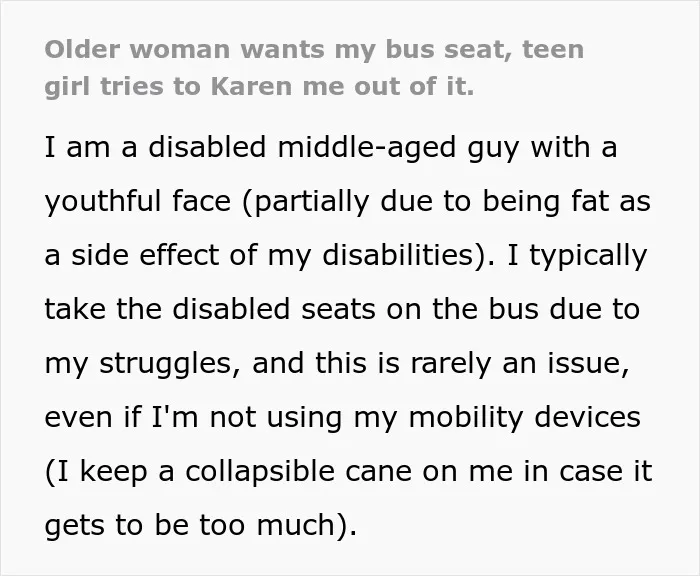This screenshot has height=576, width=700.
Task: Click the words "on me in case it"
Action: (x=538, y=472)
